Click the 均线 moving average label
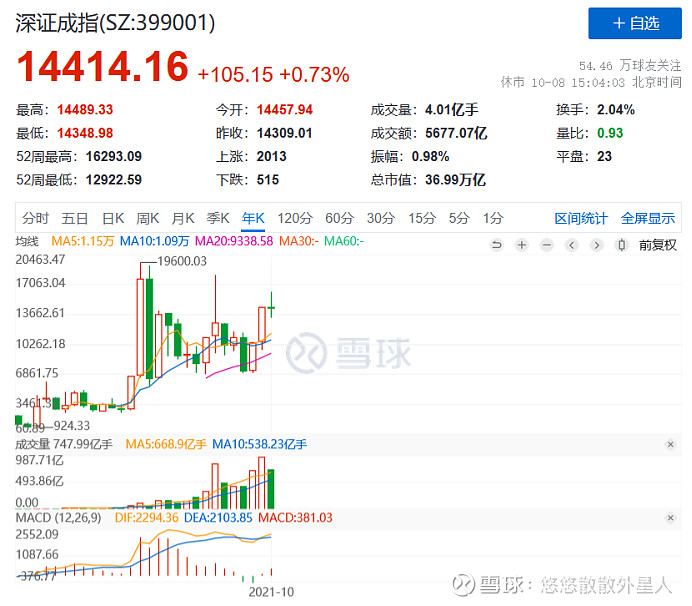The width and height of the screenshot is (692, 606). (27, 241)
